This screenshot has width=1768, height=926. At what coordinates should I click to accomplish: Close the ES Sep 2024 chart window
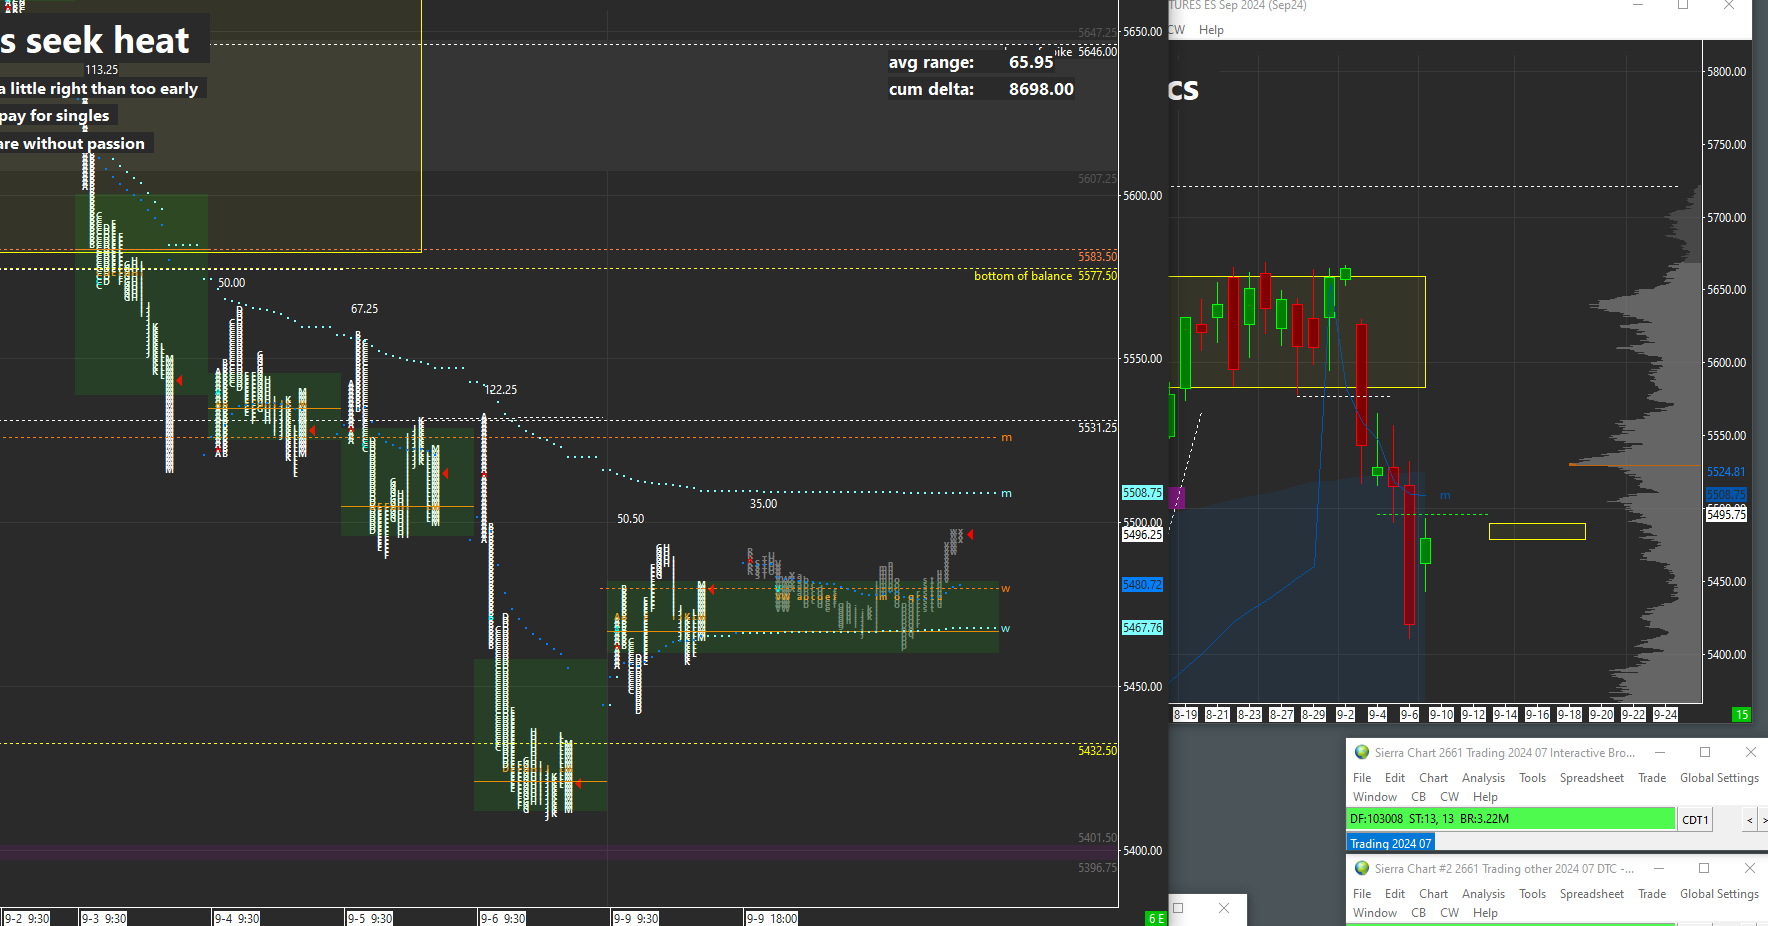[1728, 6]
